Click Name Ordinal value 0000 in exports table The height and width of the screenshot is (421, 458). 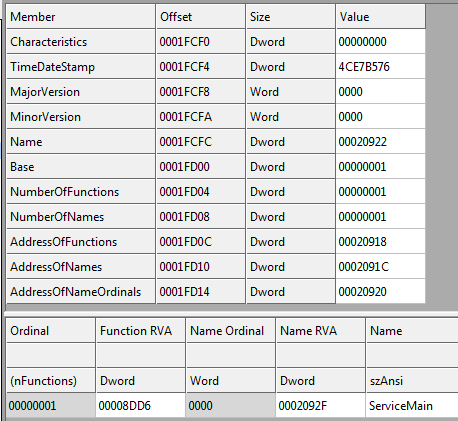pyautogui.click(x=231, y=405)
